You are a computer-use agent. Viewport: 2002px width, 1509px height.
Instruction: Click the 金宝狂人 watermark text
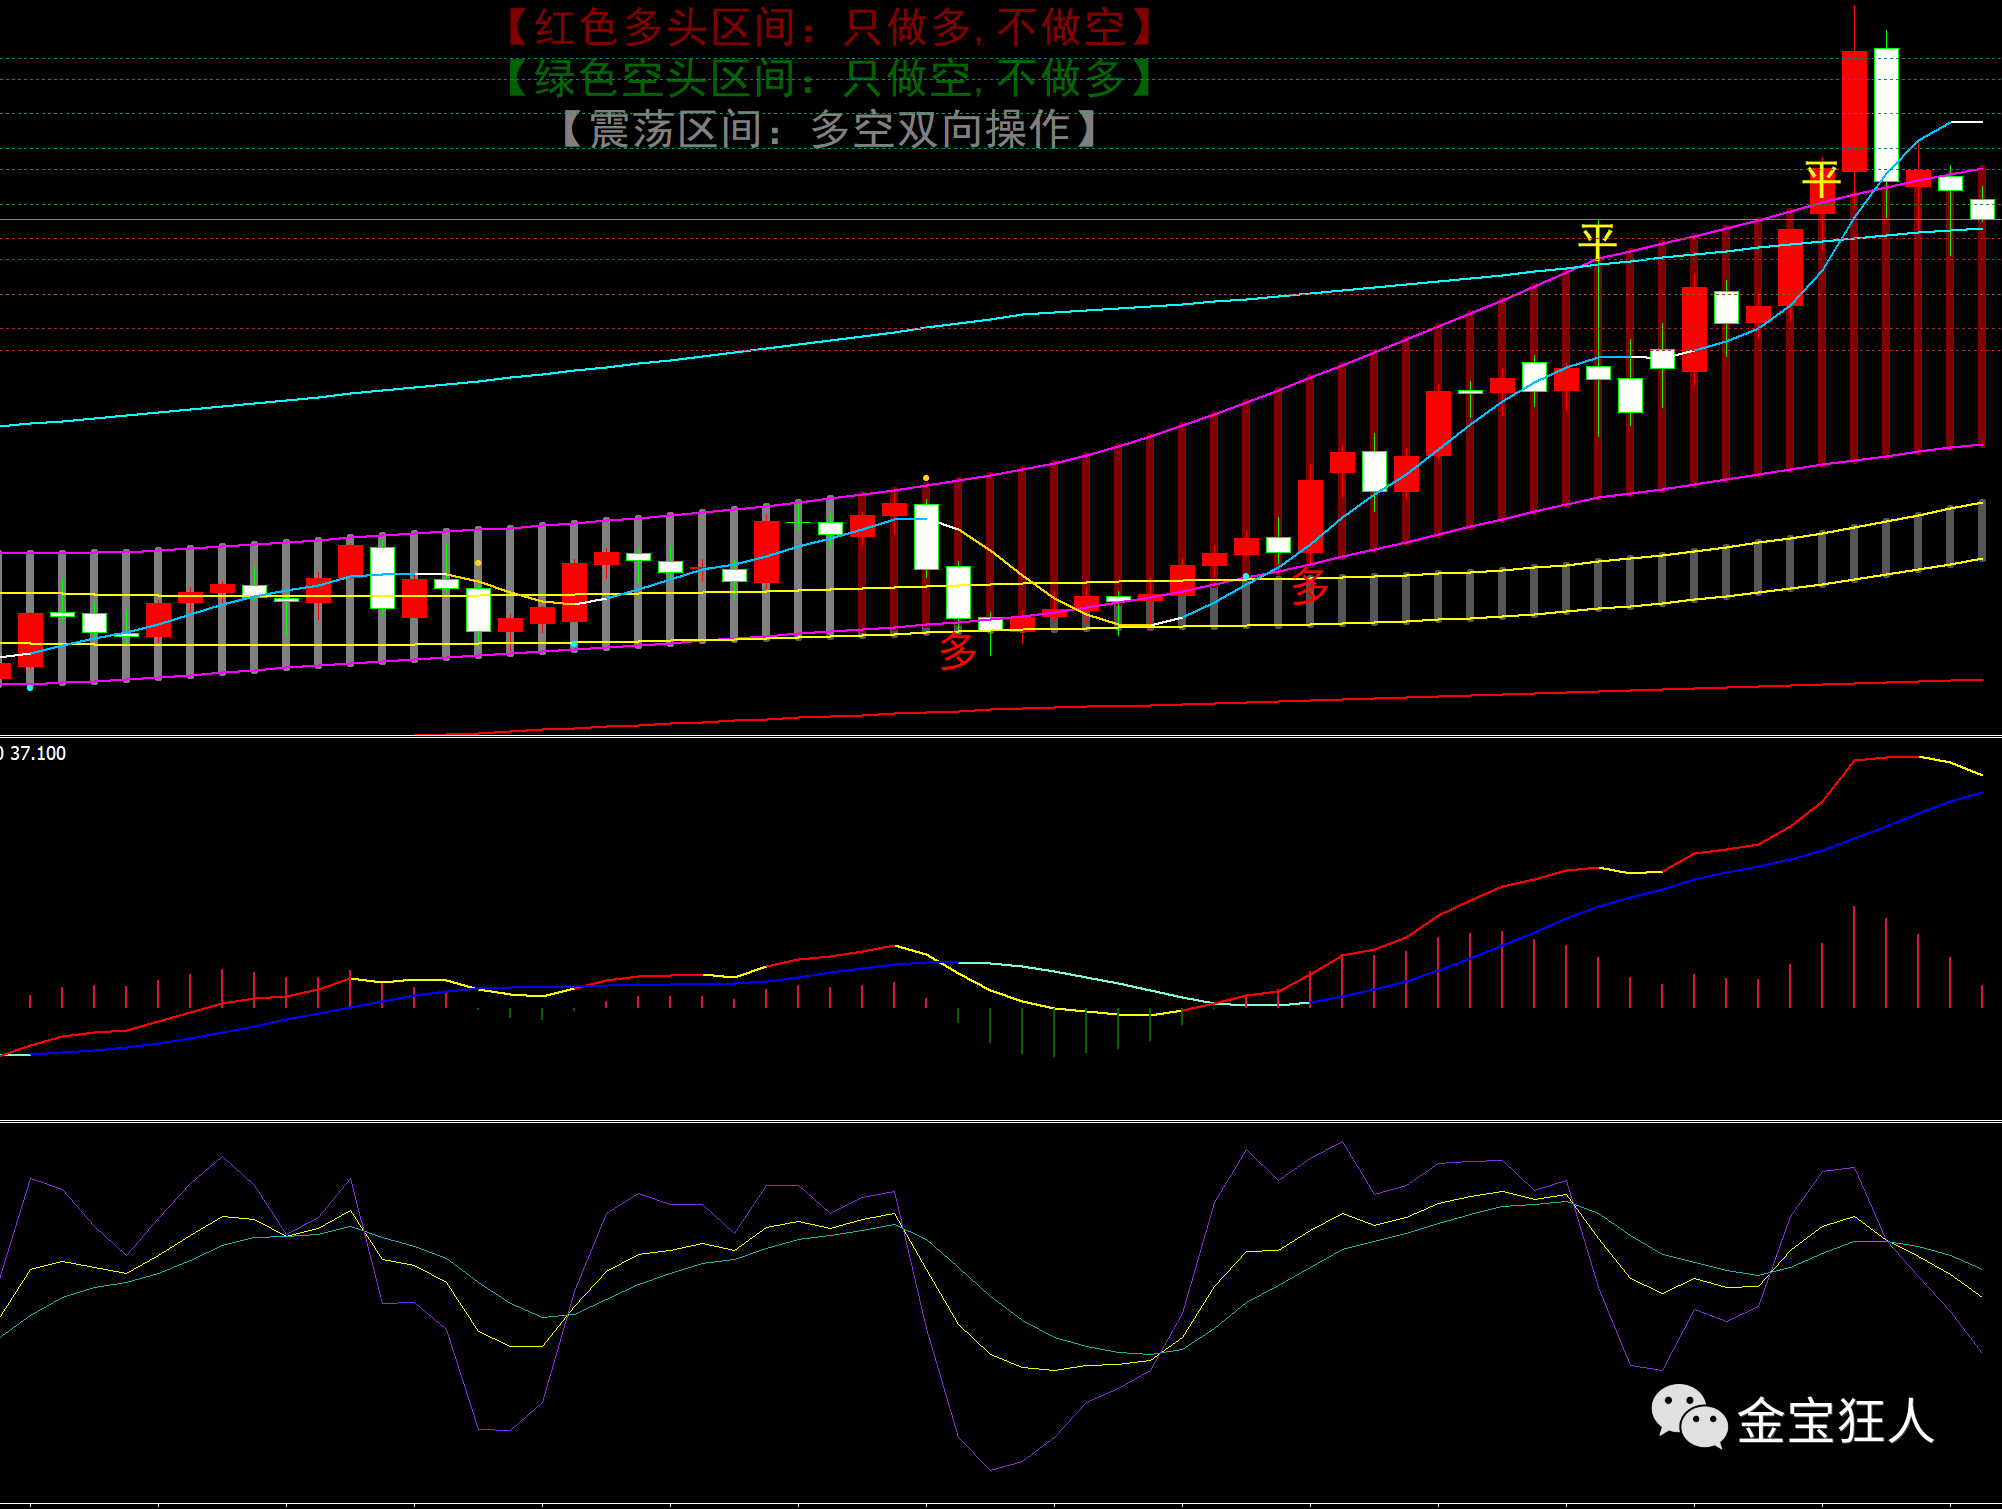pyautogui.click(x=1835, y=1420)
